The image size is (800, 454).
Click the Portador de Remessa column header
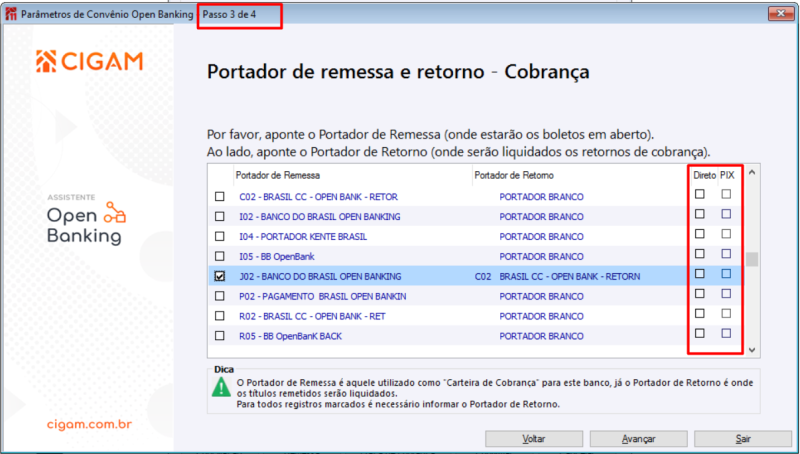(278, 175)
